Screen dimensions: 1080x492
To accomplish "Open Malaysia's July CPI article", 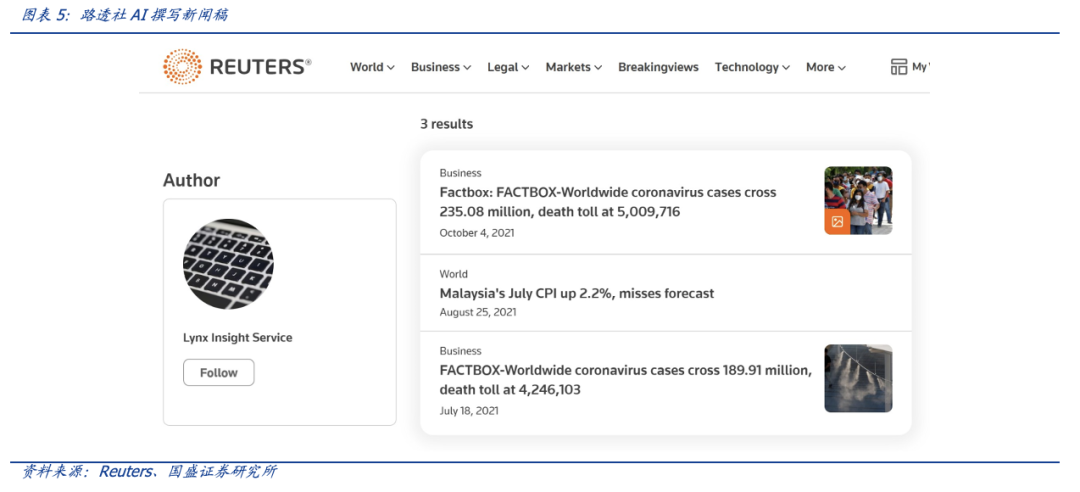I will [576, 293].
